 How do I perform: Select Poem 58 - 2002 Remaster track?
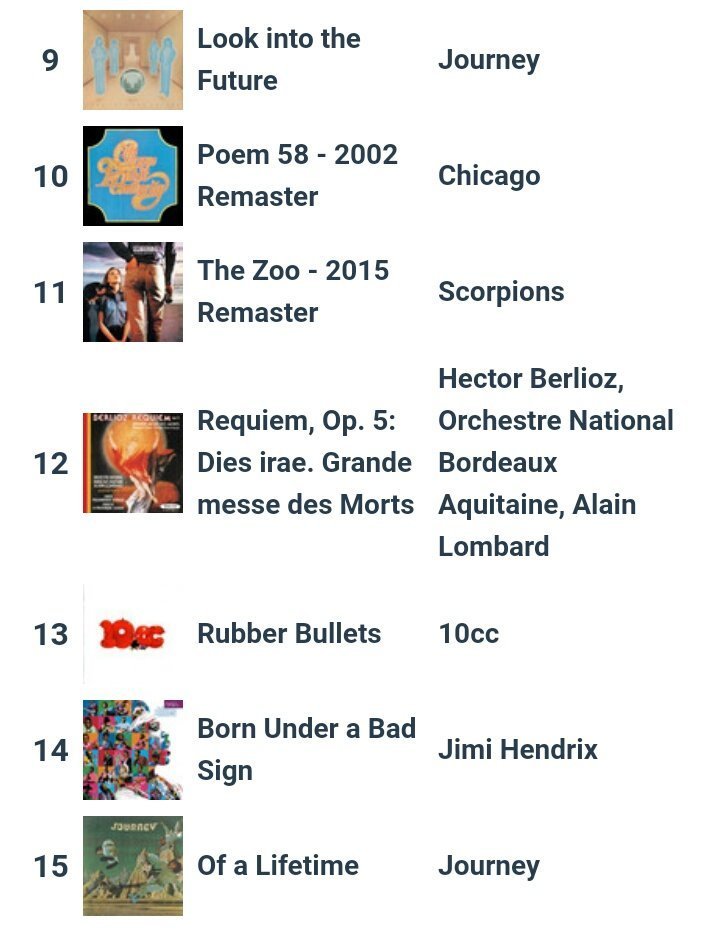[297, 175]
